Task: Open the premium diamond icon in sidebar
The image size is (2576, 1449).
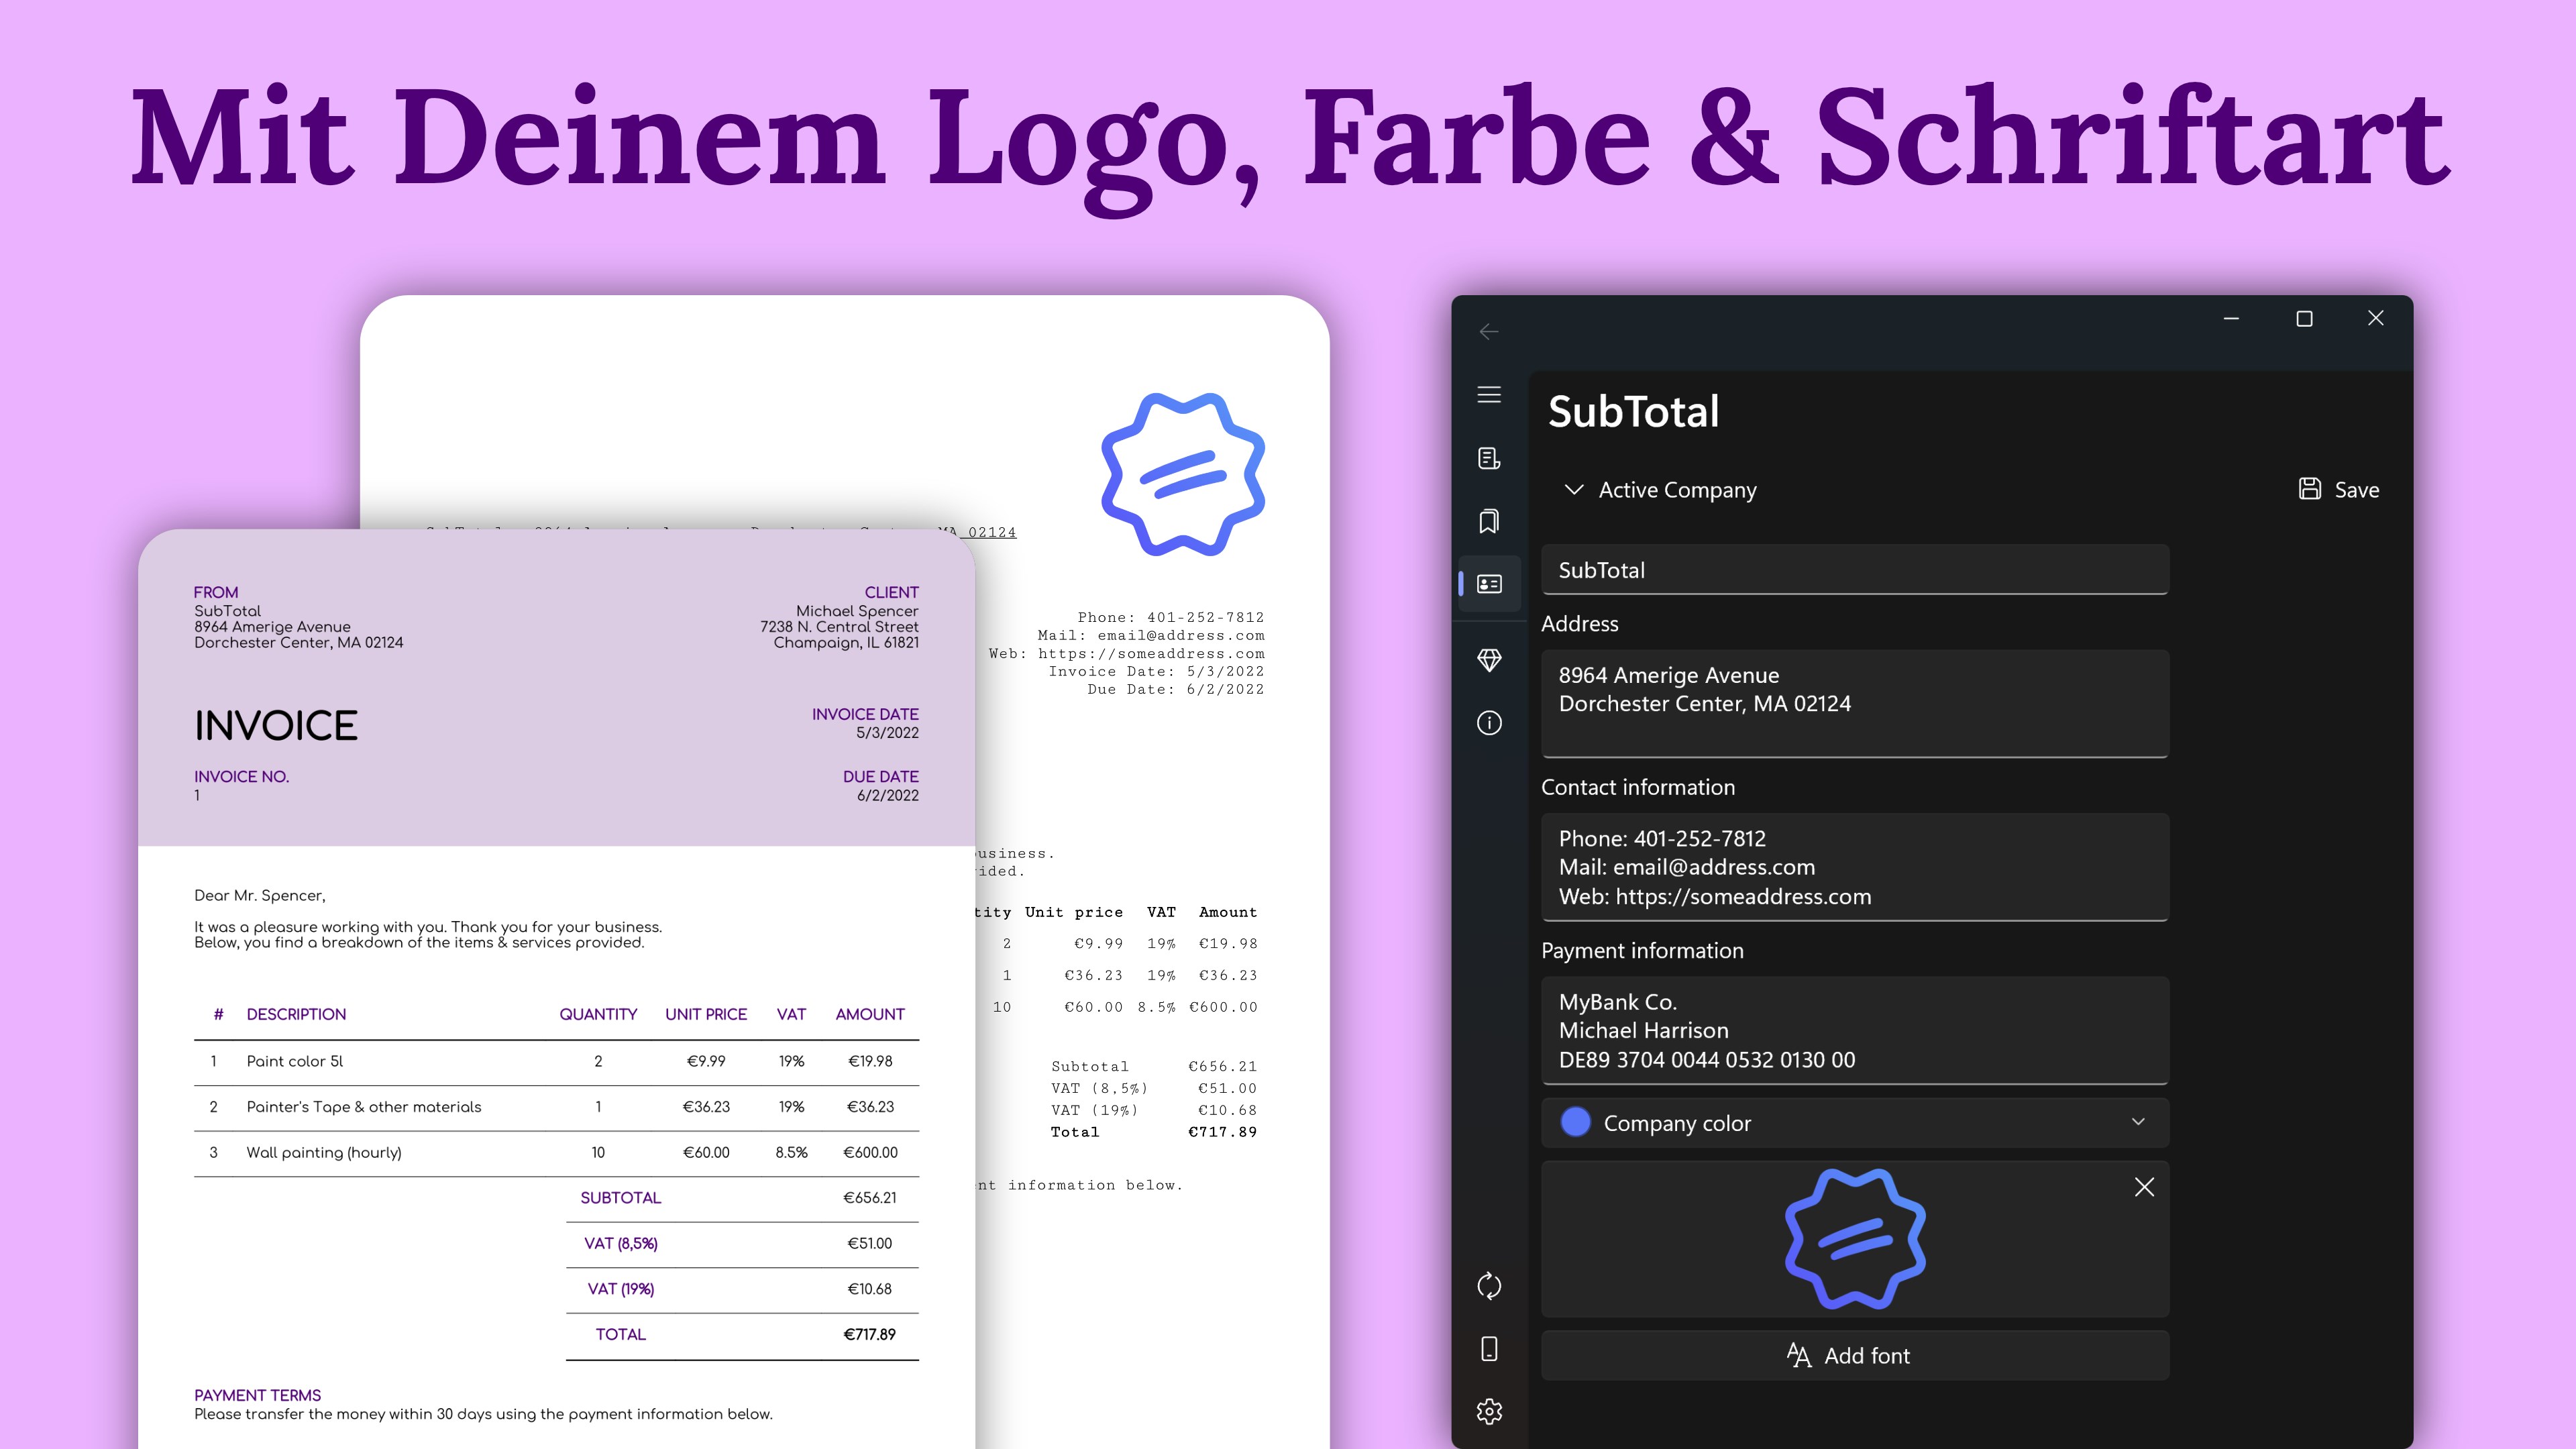Action: tap(1489, 660)
